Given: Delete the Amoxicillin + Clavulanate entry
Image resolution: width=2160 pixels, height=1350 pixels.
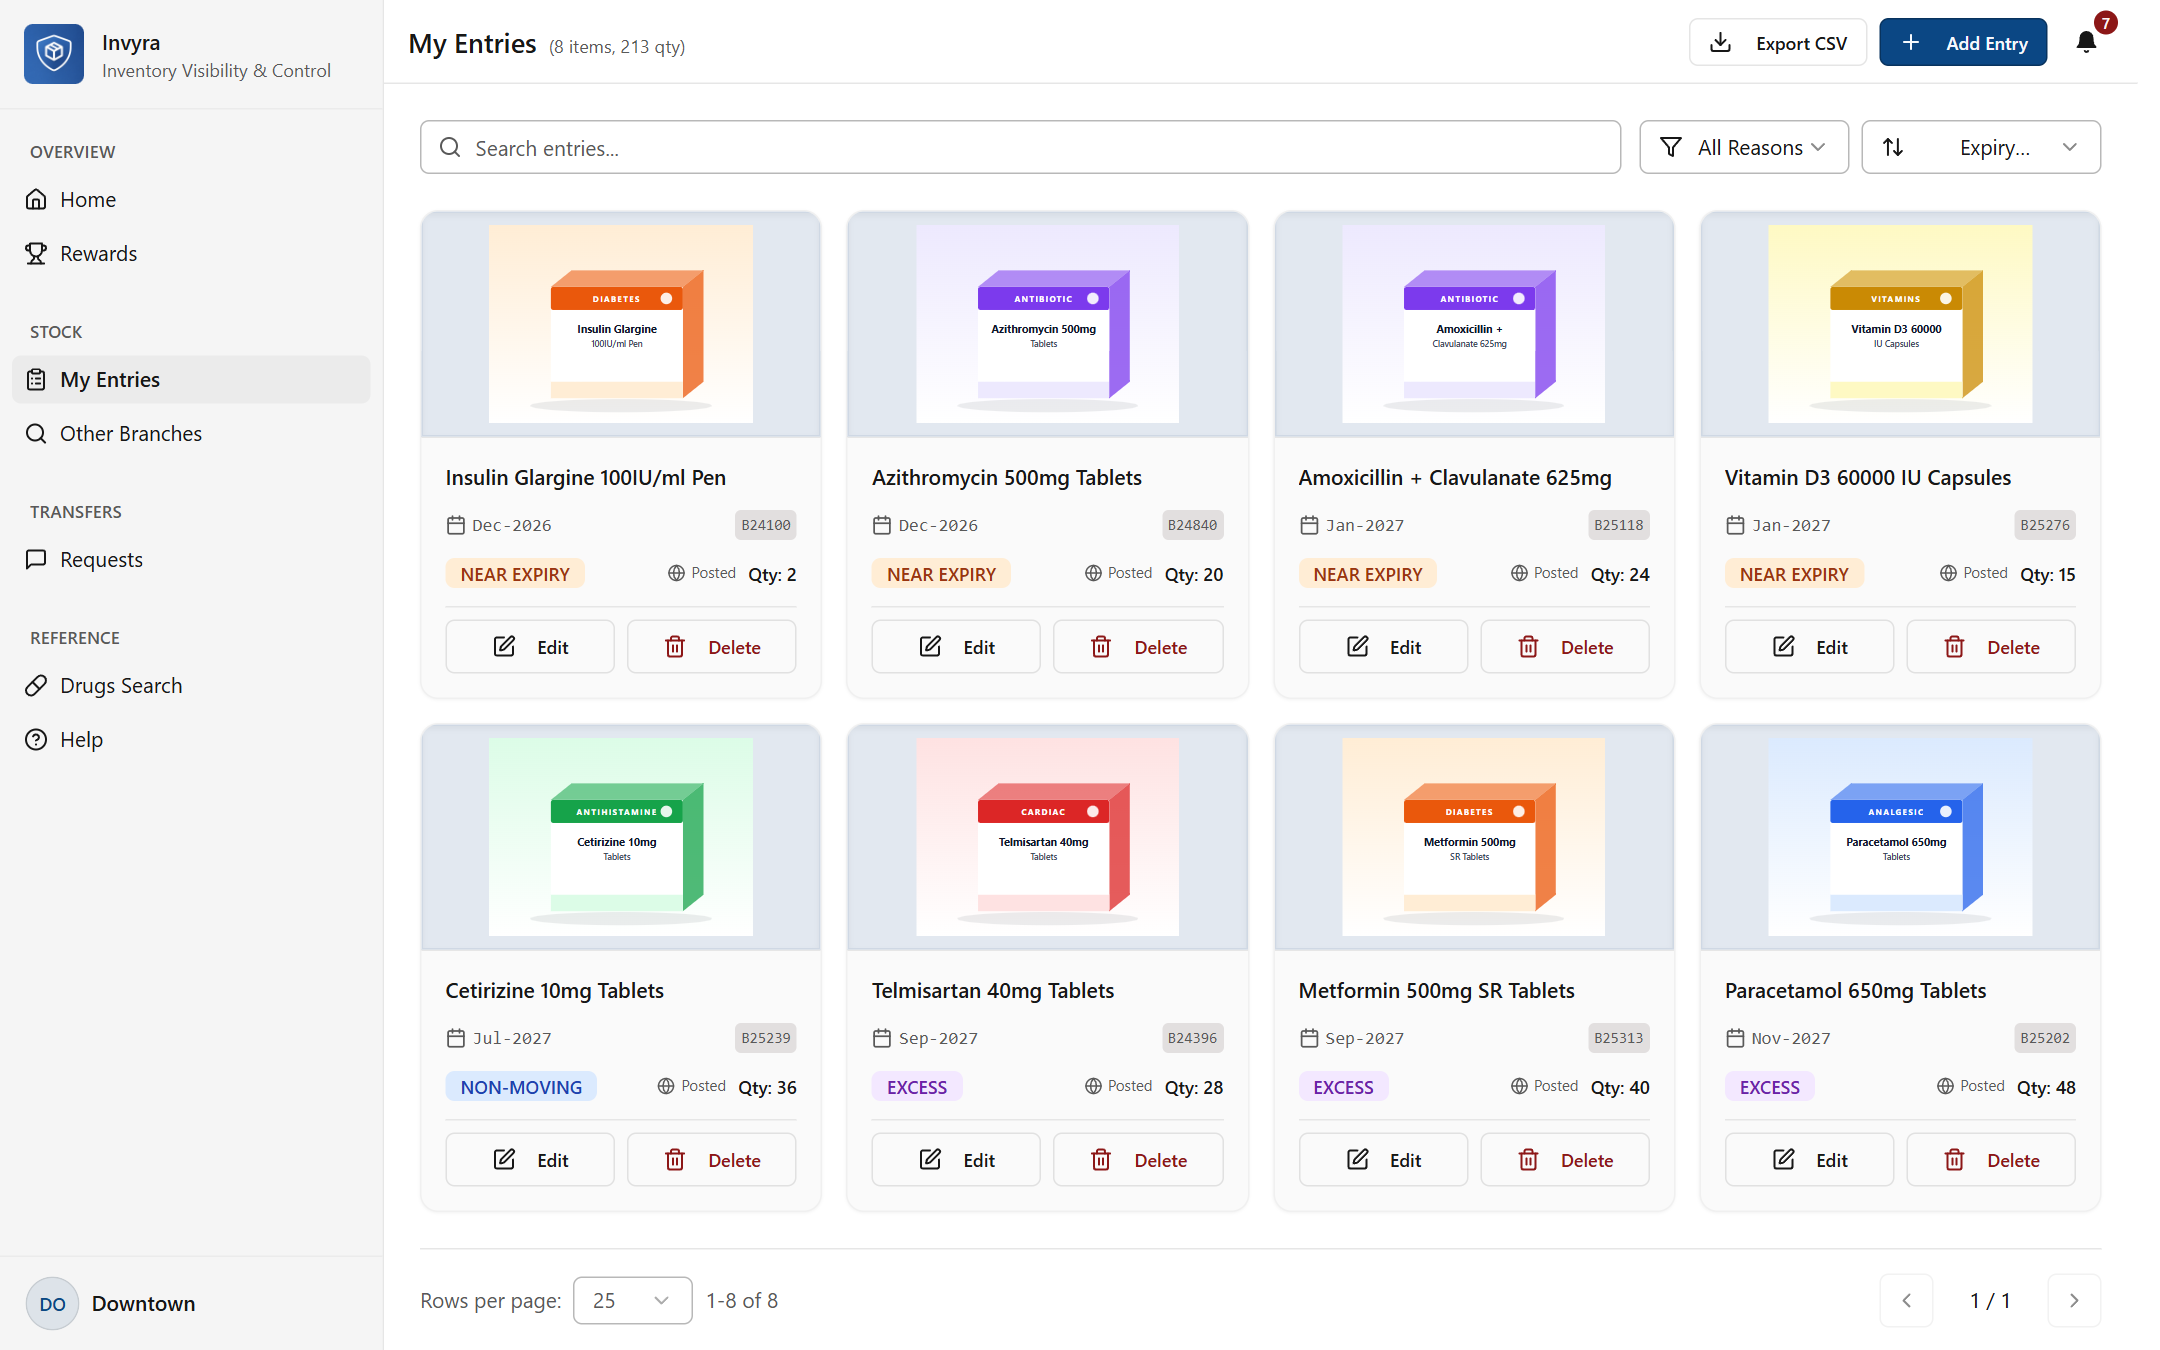Looking at the screenshot, I should pos(1565,647).
